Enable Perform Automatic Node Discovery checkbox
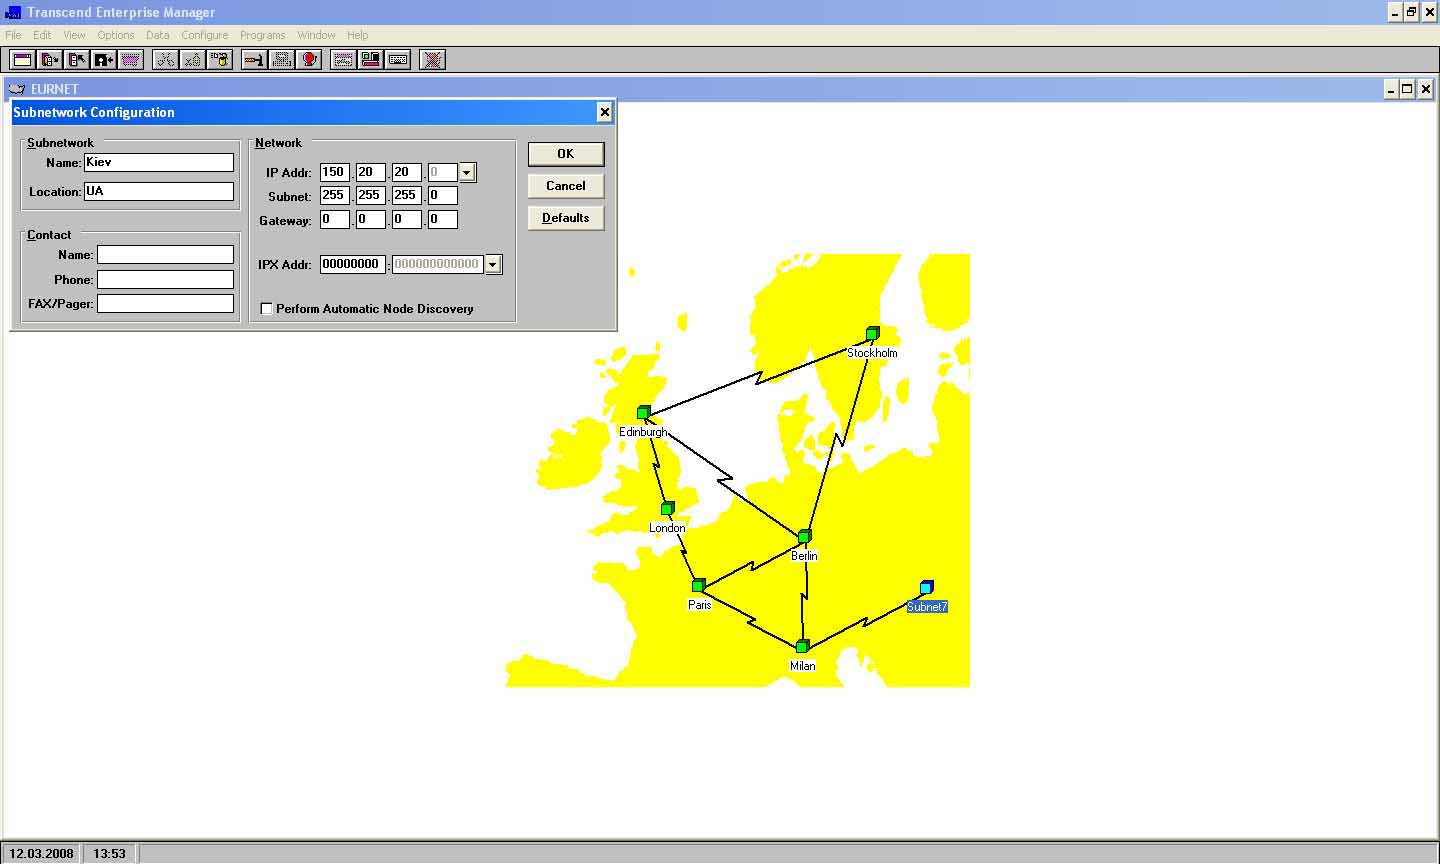Screen dimensions: 1440x864 267,309
